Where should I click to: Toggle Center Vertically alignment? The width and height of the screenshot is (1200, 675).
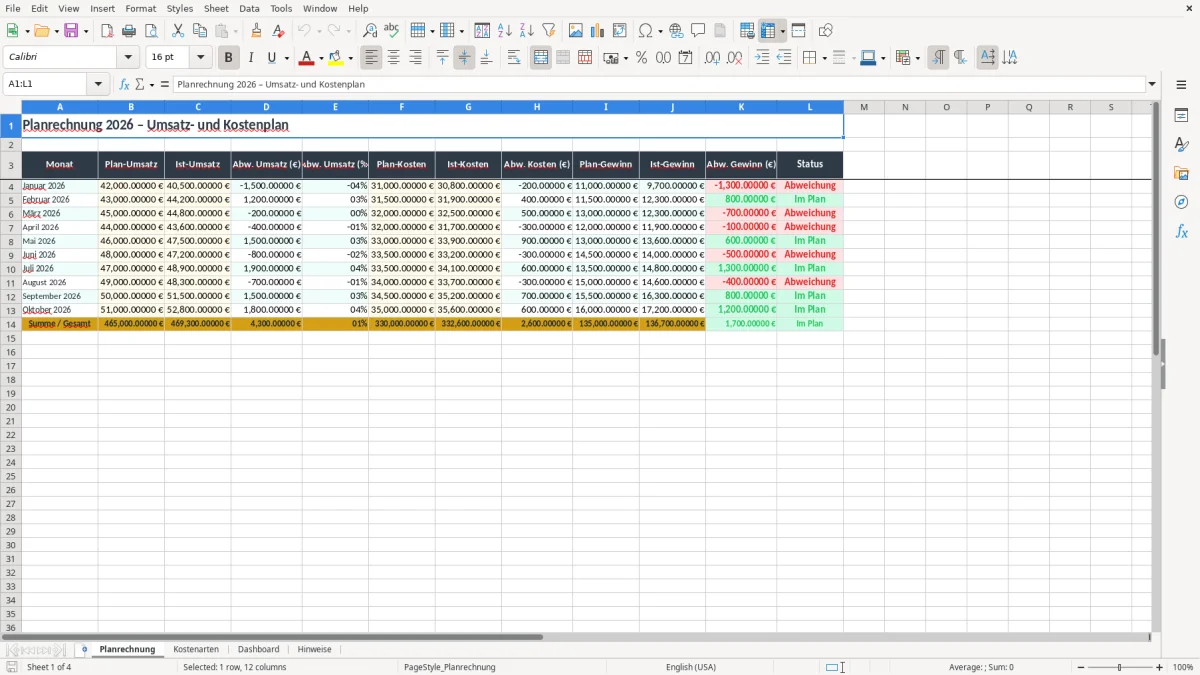pos(464,58)
